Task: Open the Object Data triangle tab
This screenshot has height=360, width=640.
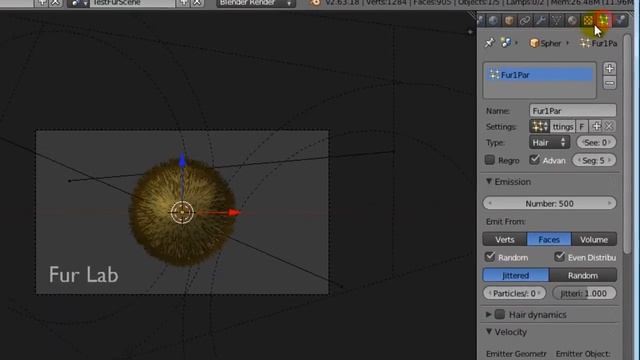Action: tap(556, 20)
